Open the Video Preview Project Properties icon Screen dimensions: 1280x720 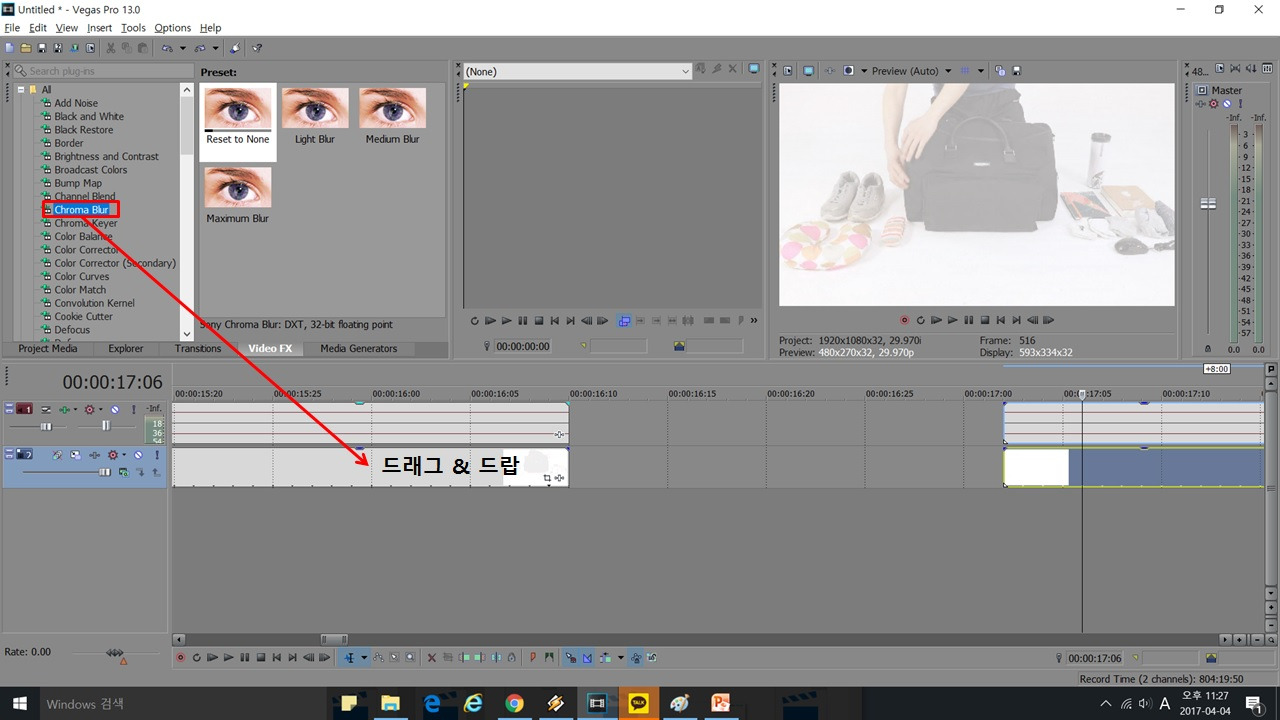pos(788,71)
